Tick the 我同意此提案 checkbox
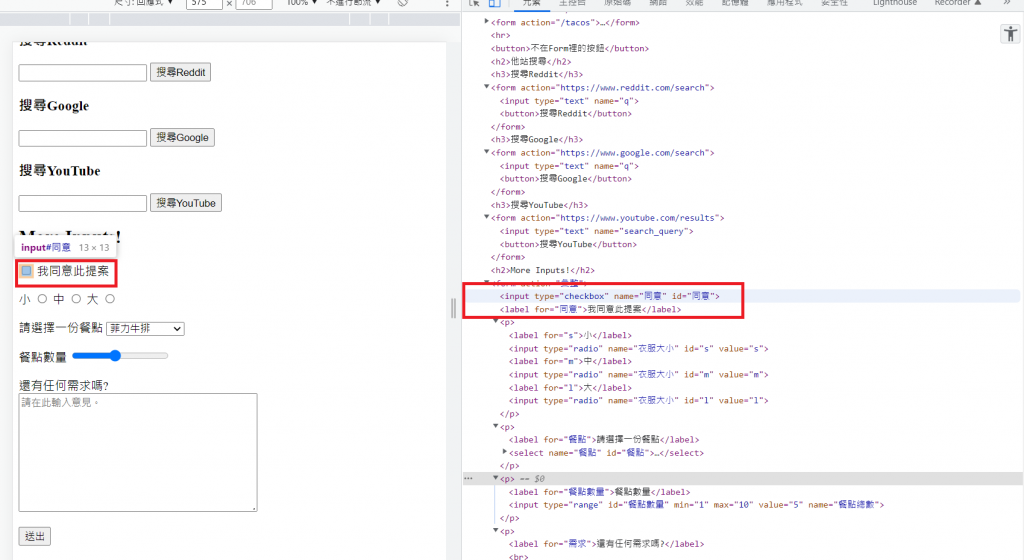The width and height of the screenshot is (1024, 560). [x=26, y=271]
